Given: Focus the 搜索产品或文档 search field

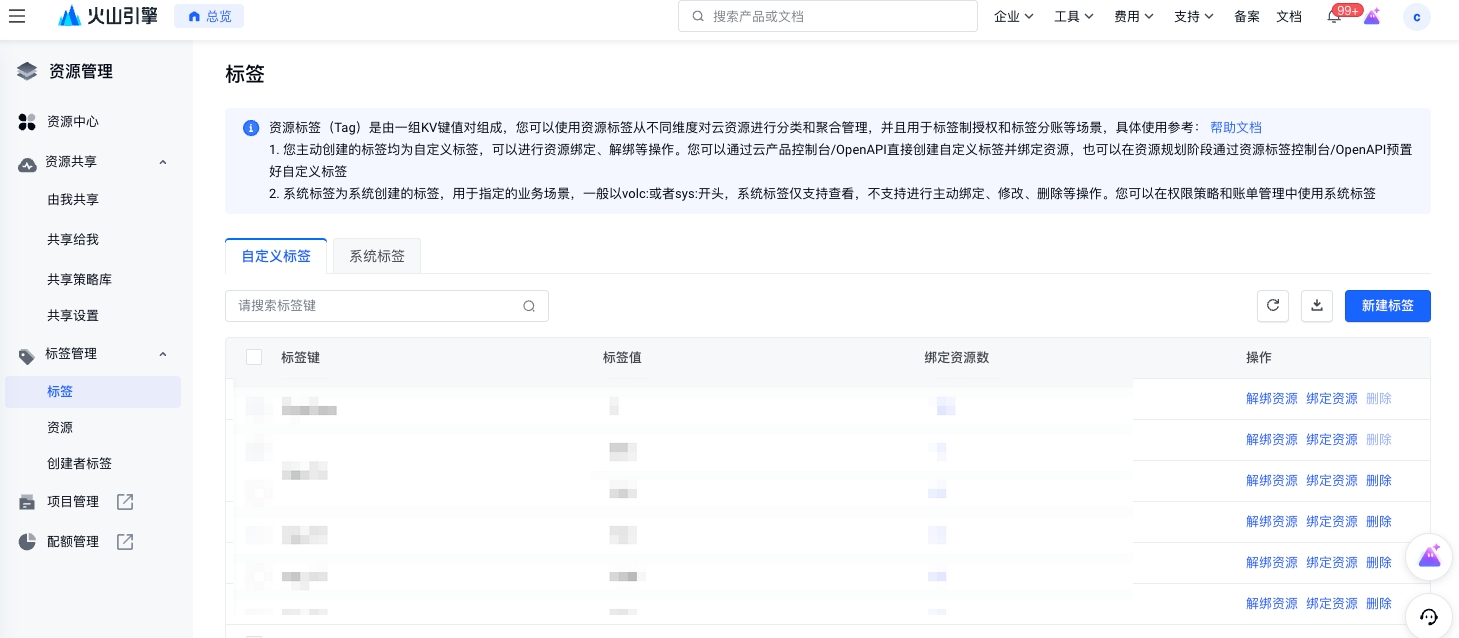Looking at the screenshot, I should click(828, 16).
